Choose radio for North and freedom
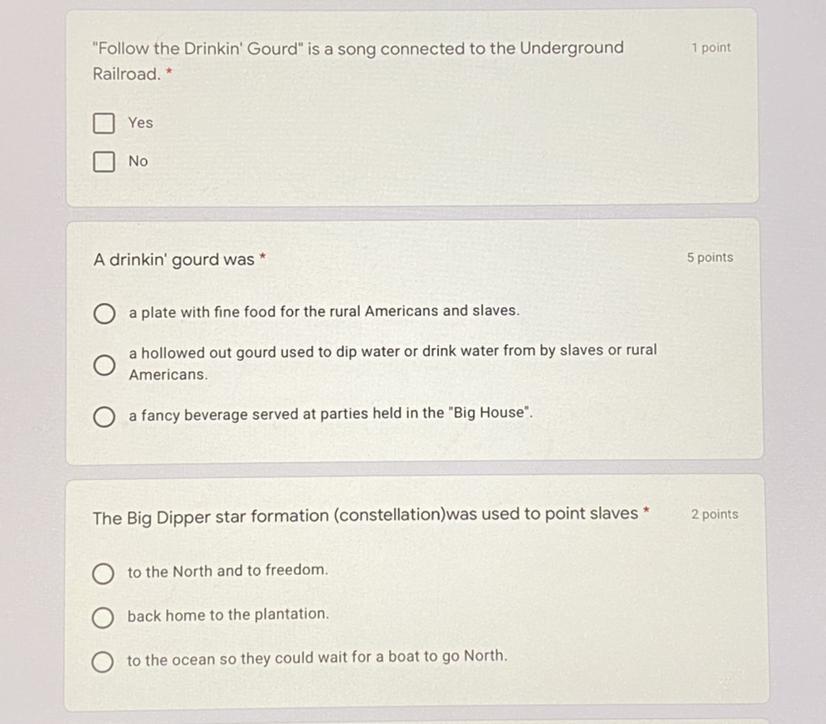Screen dimensions: 826x724 pyautogui.click(x=103, y=574)
